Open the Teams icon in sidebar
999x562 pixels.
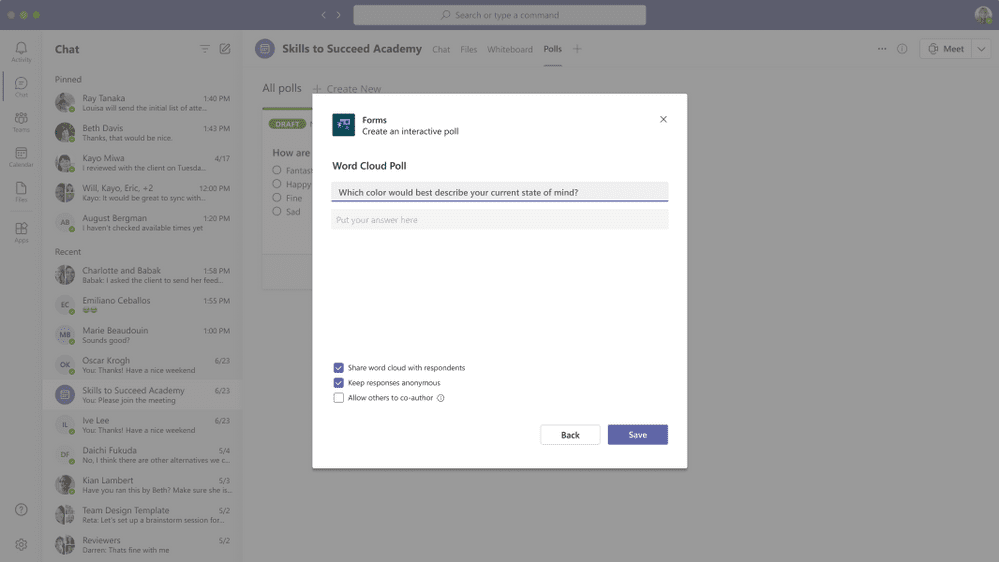click(21, 119)
